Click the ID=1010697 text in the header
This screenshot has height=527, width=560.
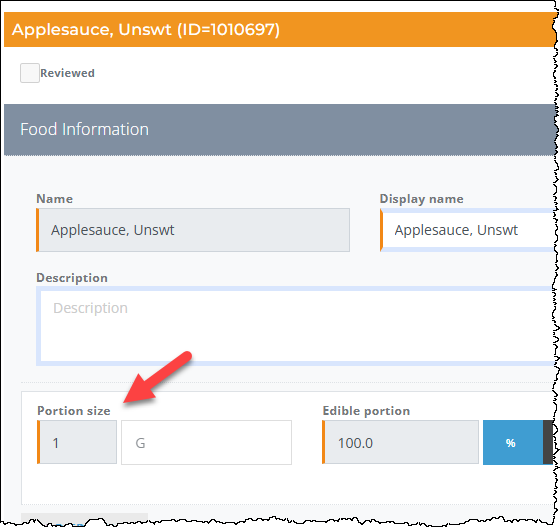(229, 30)
